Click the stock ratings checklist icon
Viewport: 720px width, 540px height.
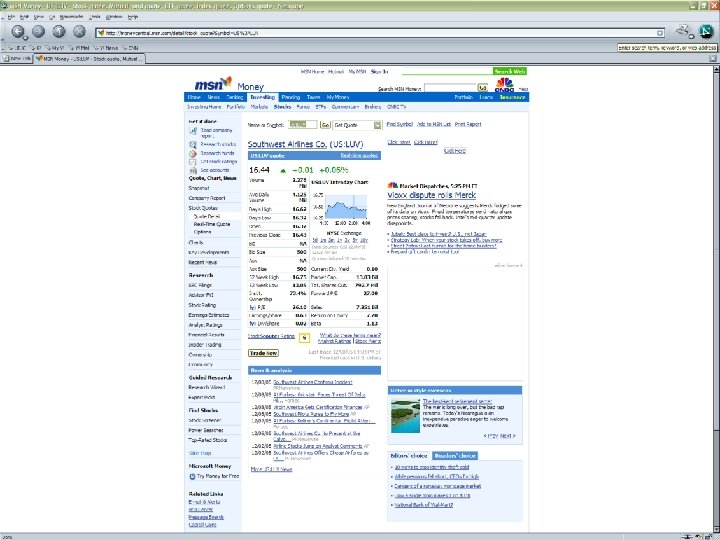[x=193, y=162]
